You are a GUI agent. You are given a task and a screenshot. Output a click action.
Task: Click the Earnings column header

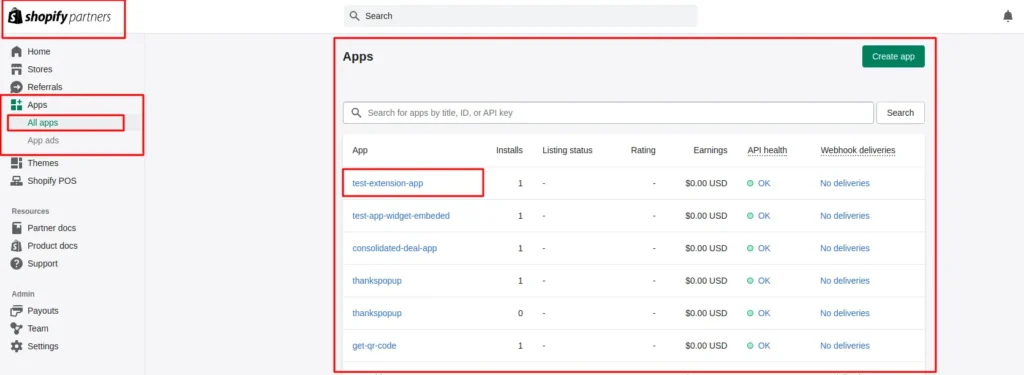point(710,150)
